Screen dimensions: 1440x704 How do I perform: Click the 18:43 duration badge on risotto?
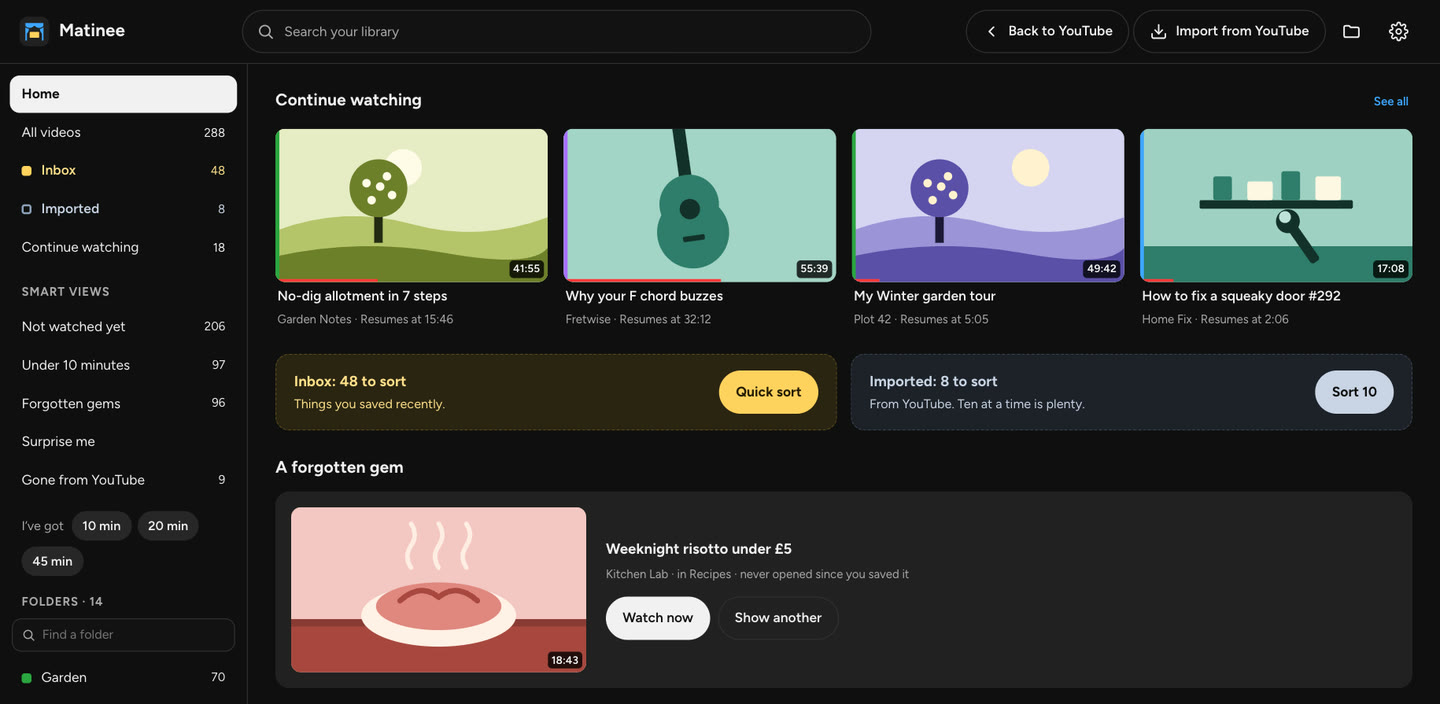point(564,660)
